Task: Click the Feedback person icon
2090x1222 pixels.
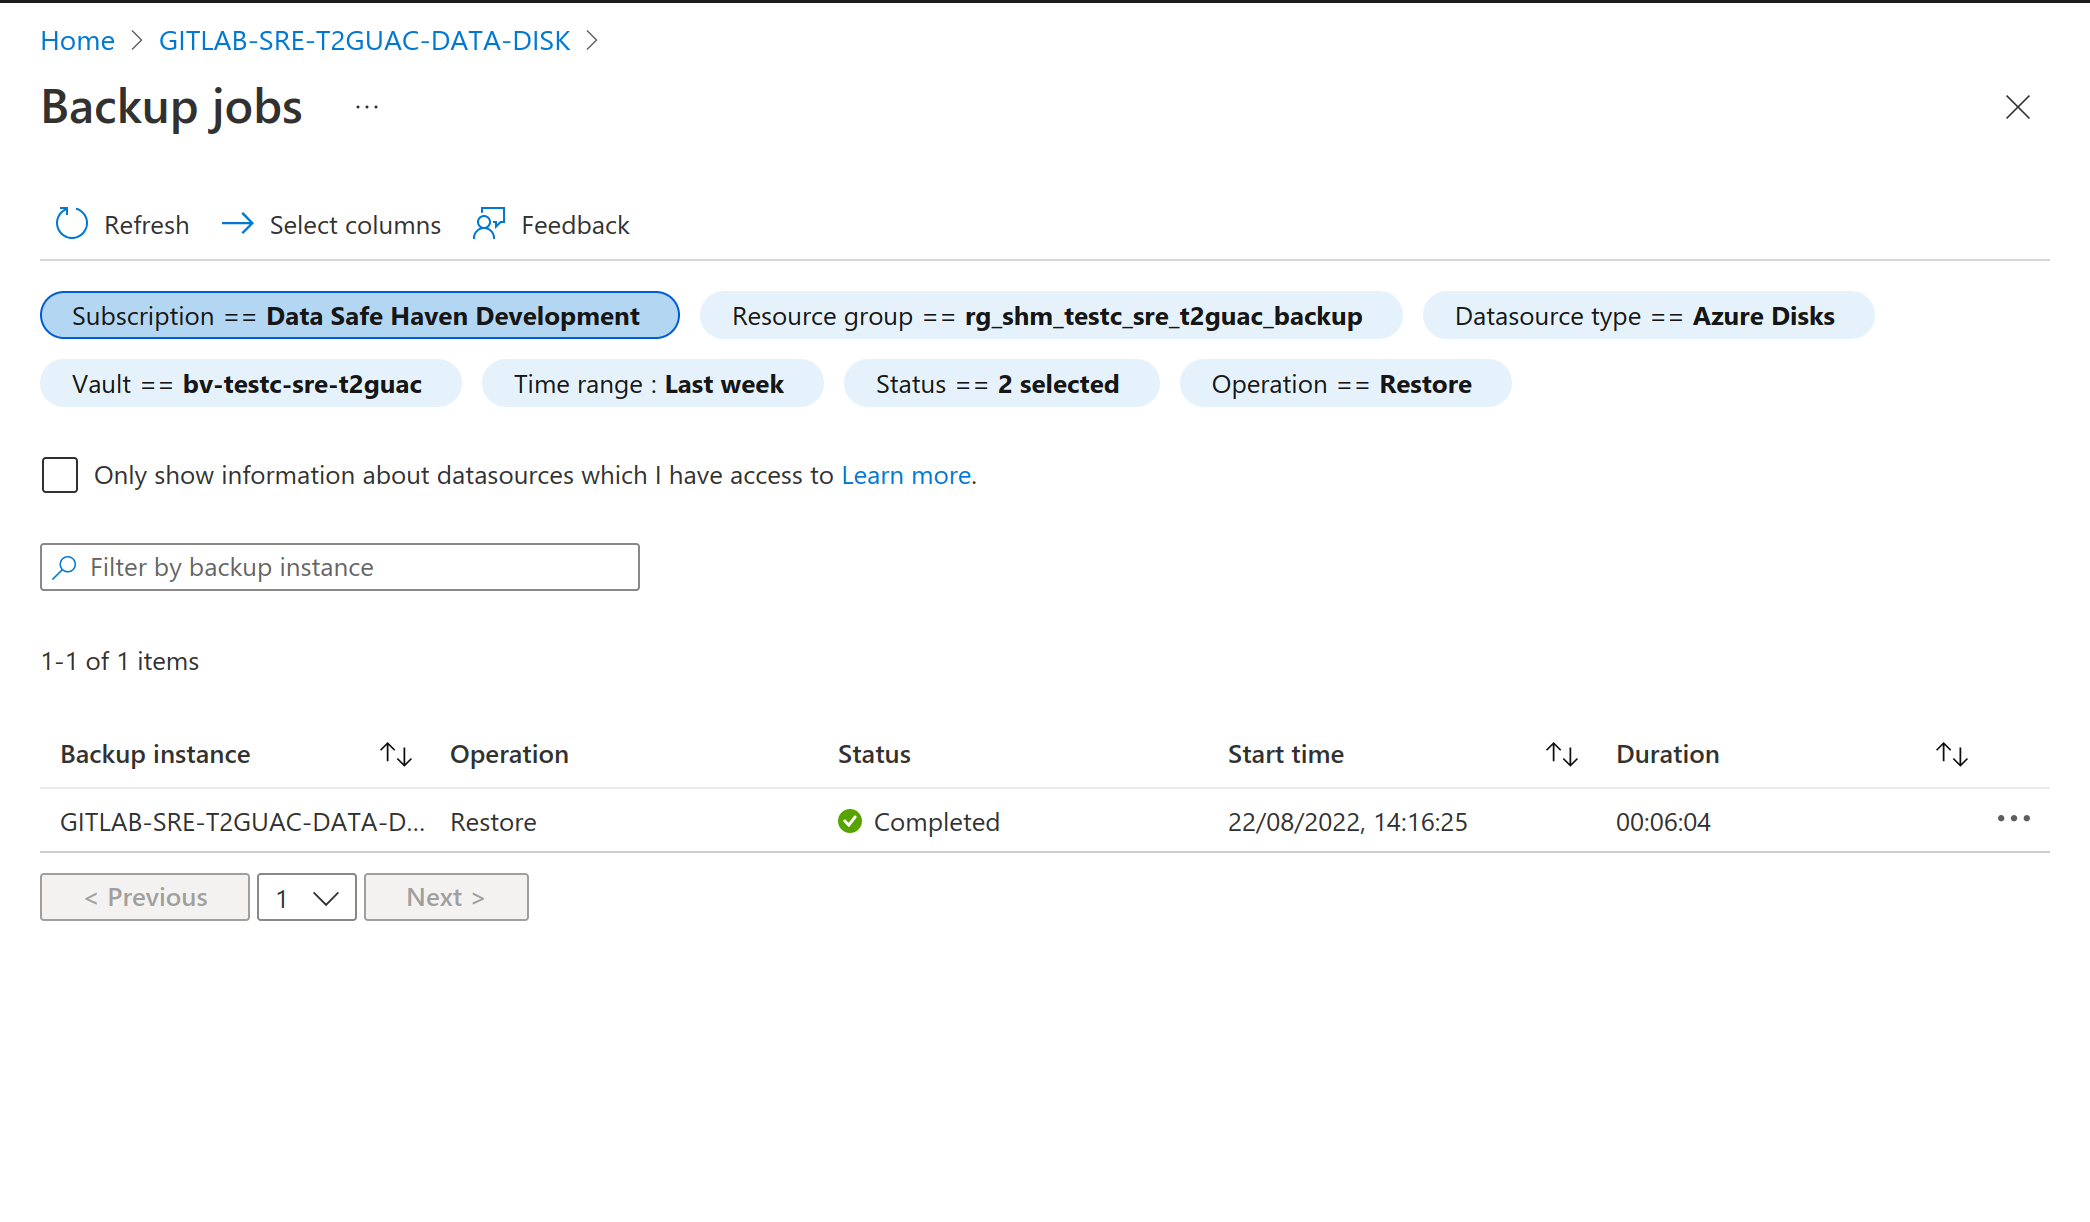Action: [489, 224]
